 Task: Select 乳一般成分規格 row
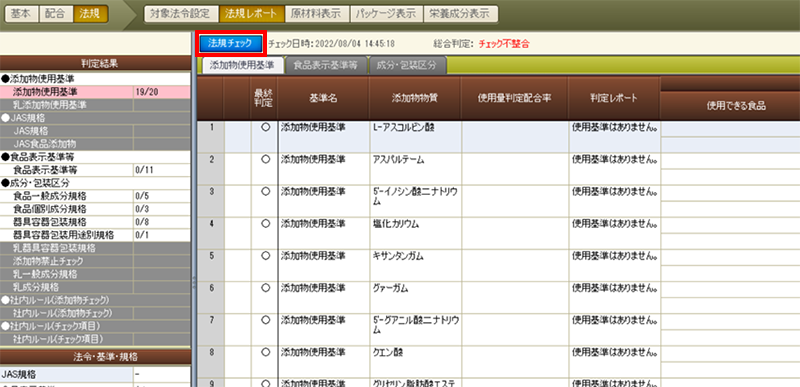[x=95, y=274]
